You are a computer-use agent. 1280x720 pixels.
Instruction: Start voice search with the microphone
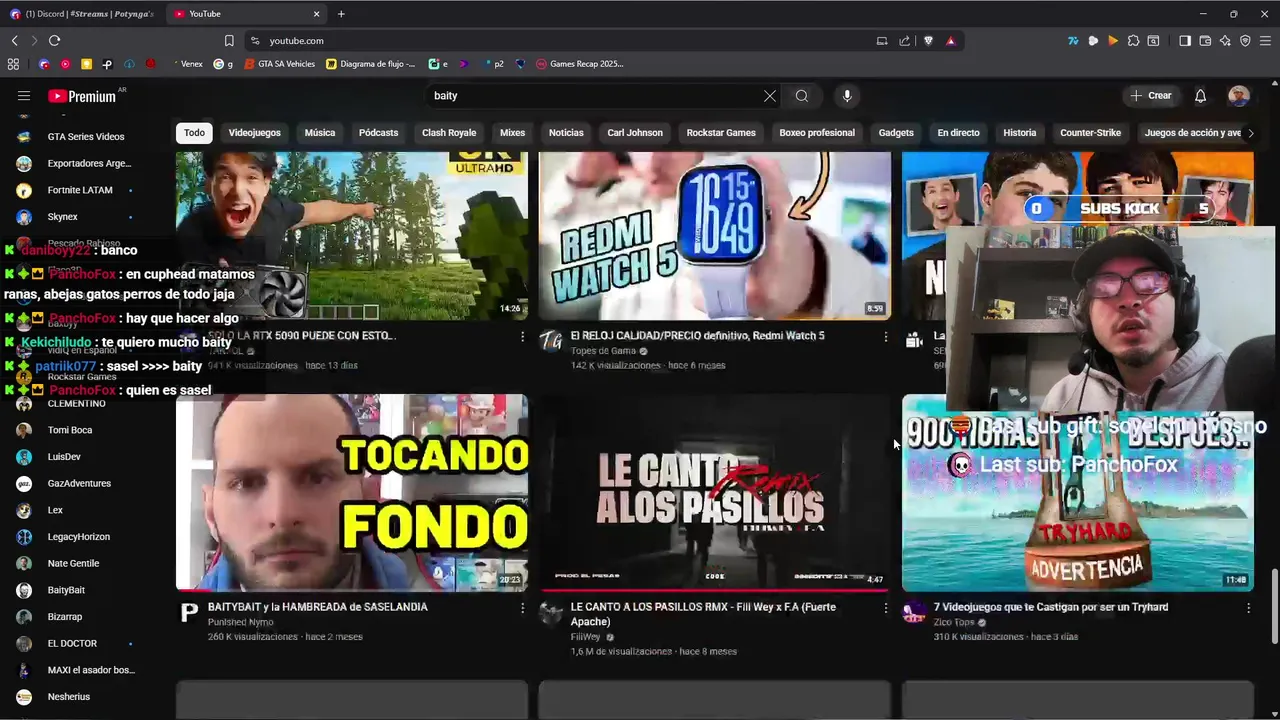(847, 96)
